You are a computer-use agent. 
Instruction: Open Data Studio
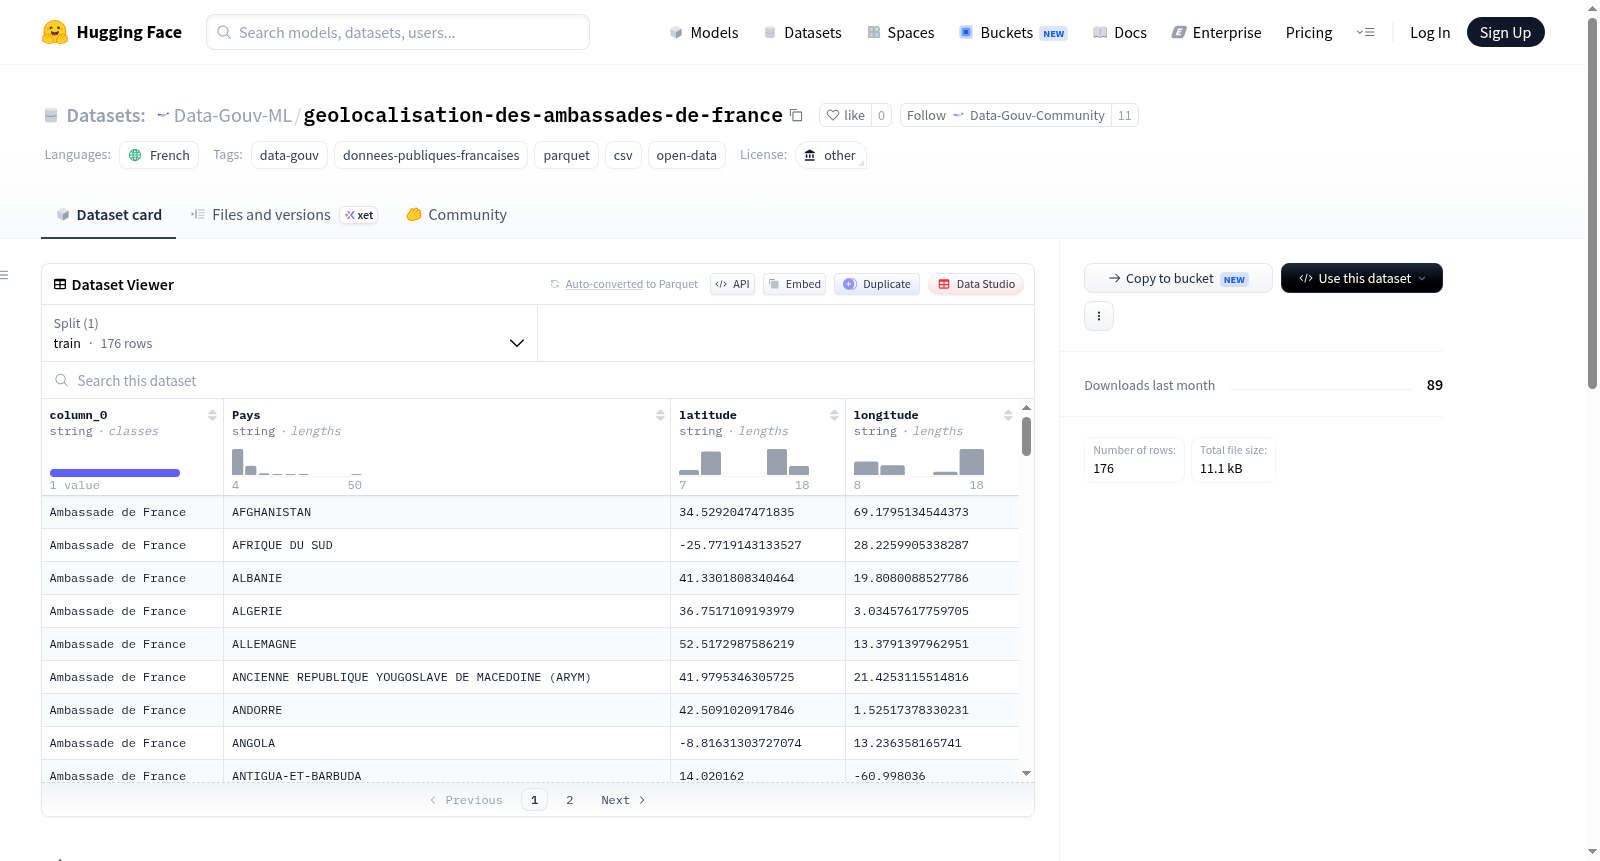[x=976, y=284]
